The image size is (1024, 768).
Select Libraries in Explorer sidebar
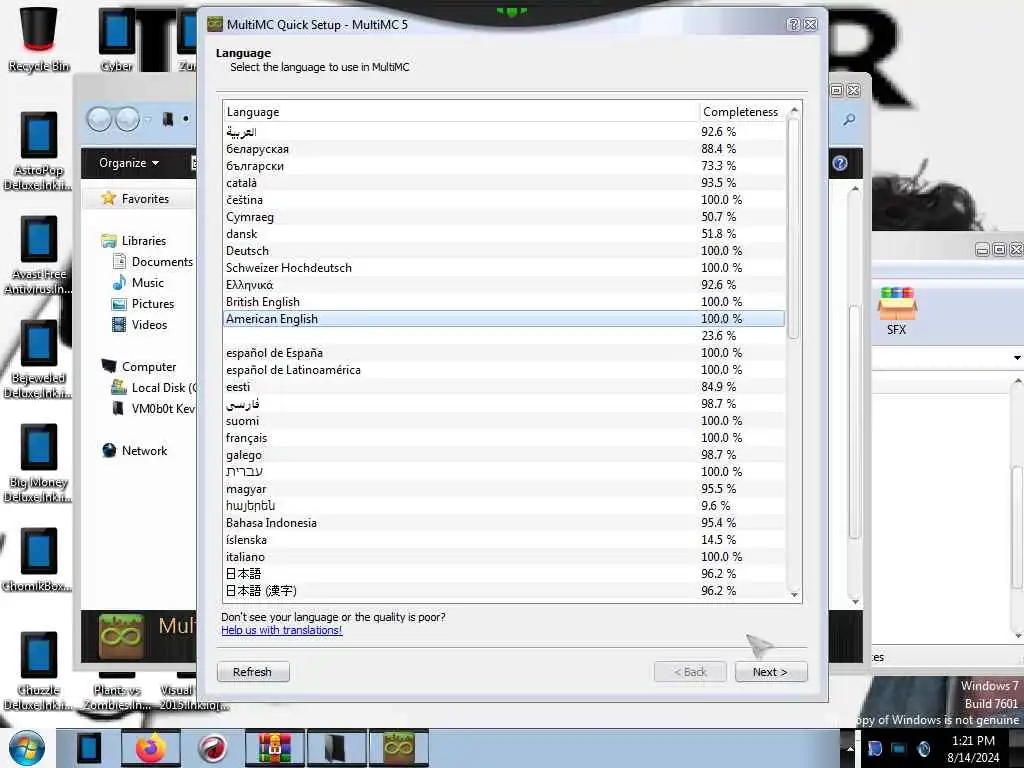[134, 240]
